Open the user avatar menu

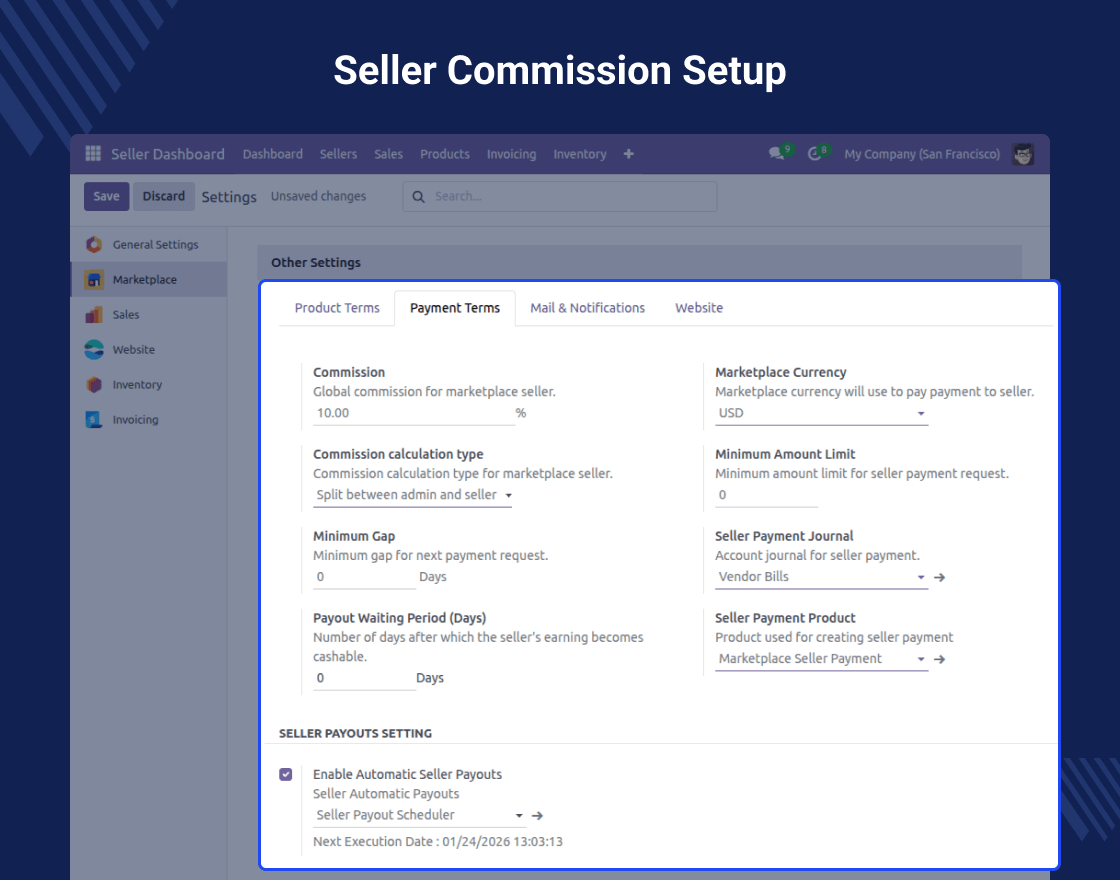(1023, 154)
